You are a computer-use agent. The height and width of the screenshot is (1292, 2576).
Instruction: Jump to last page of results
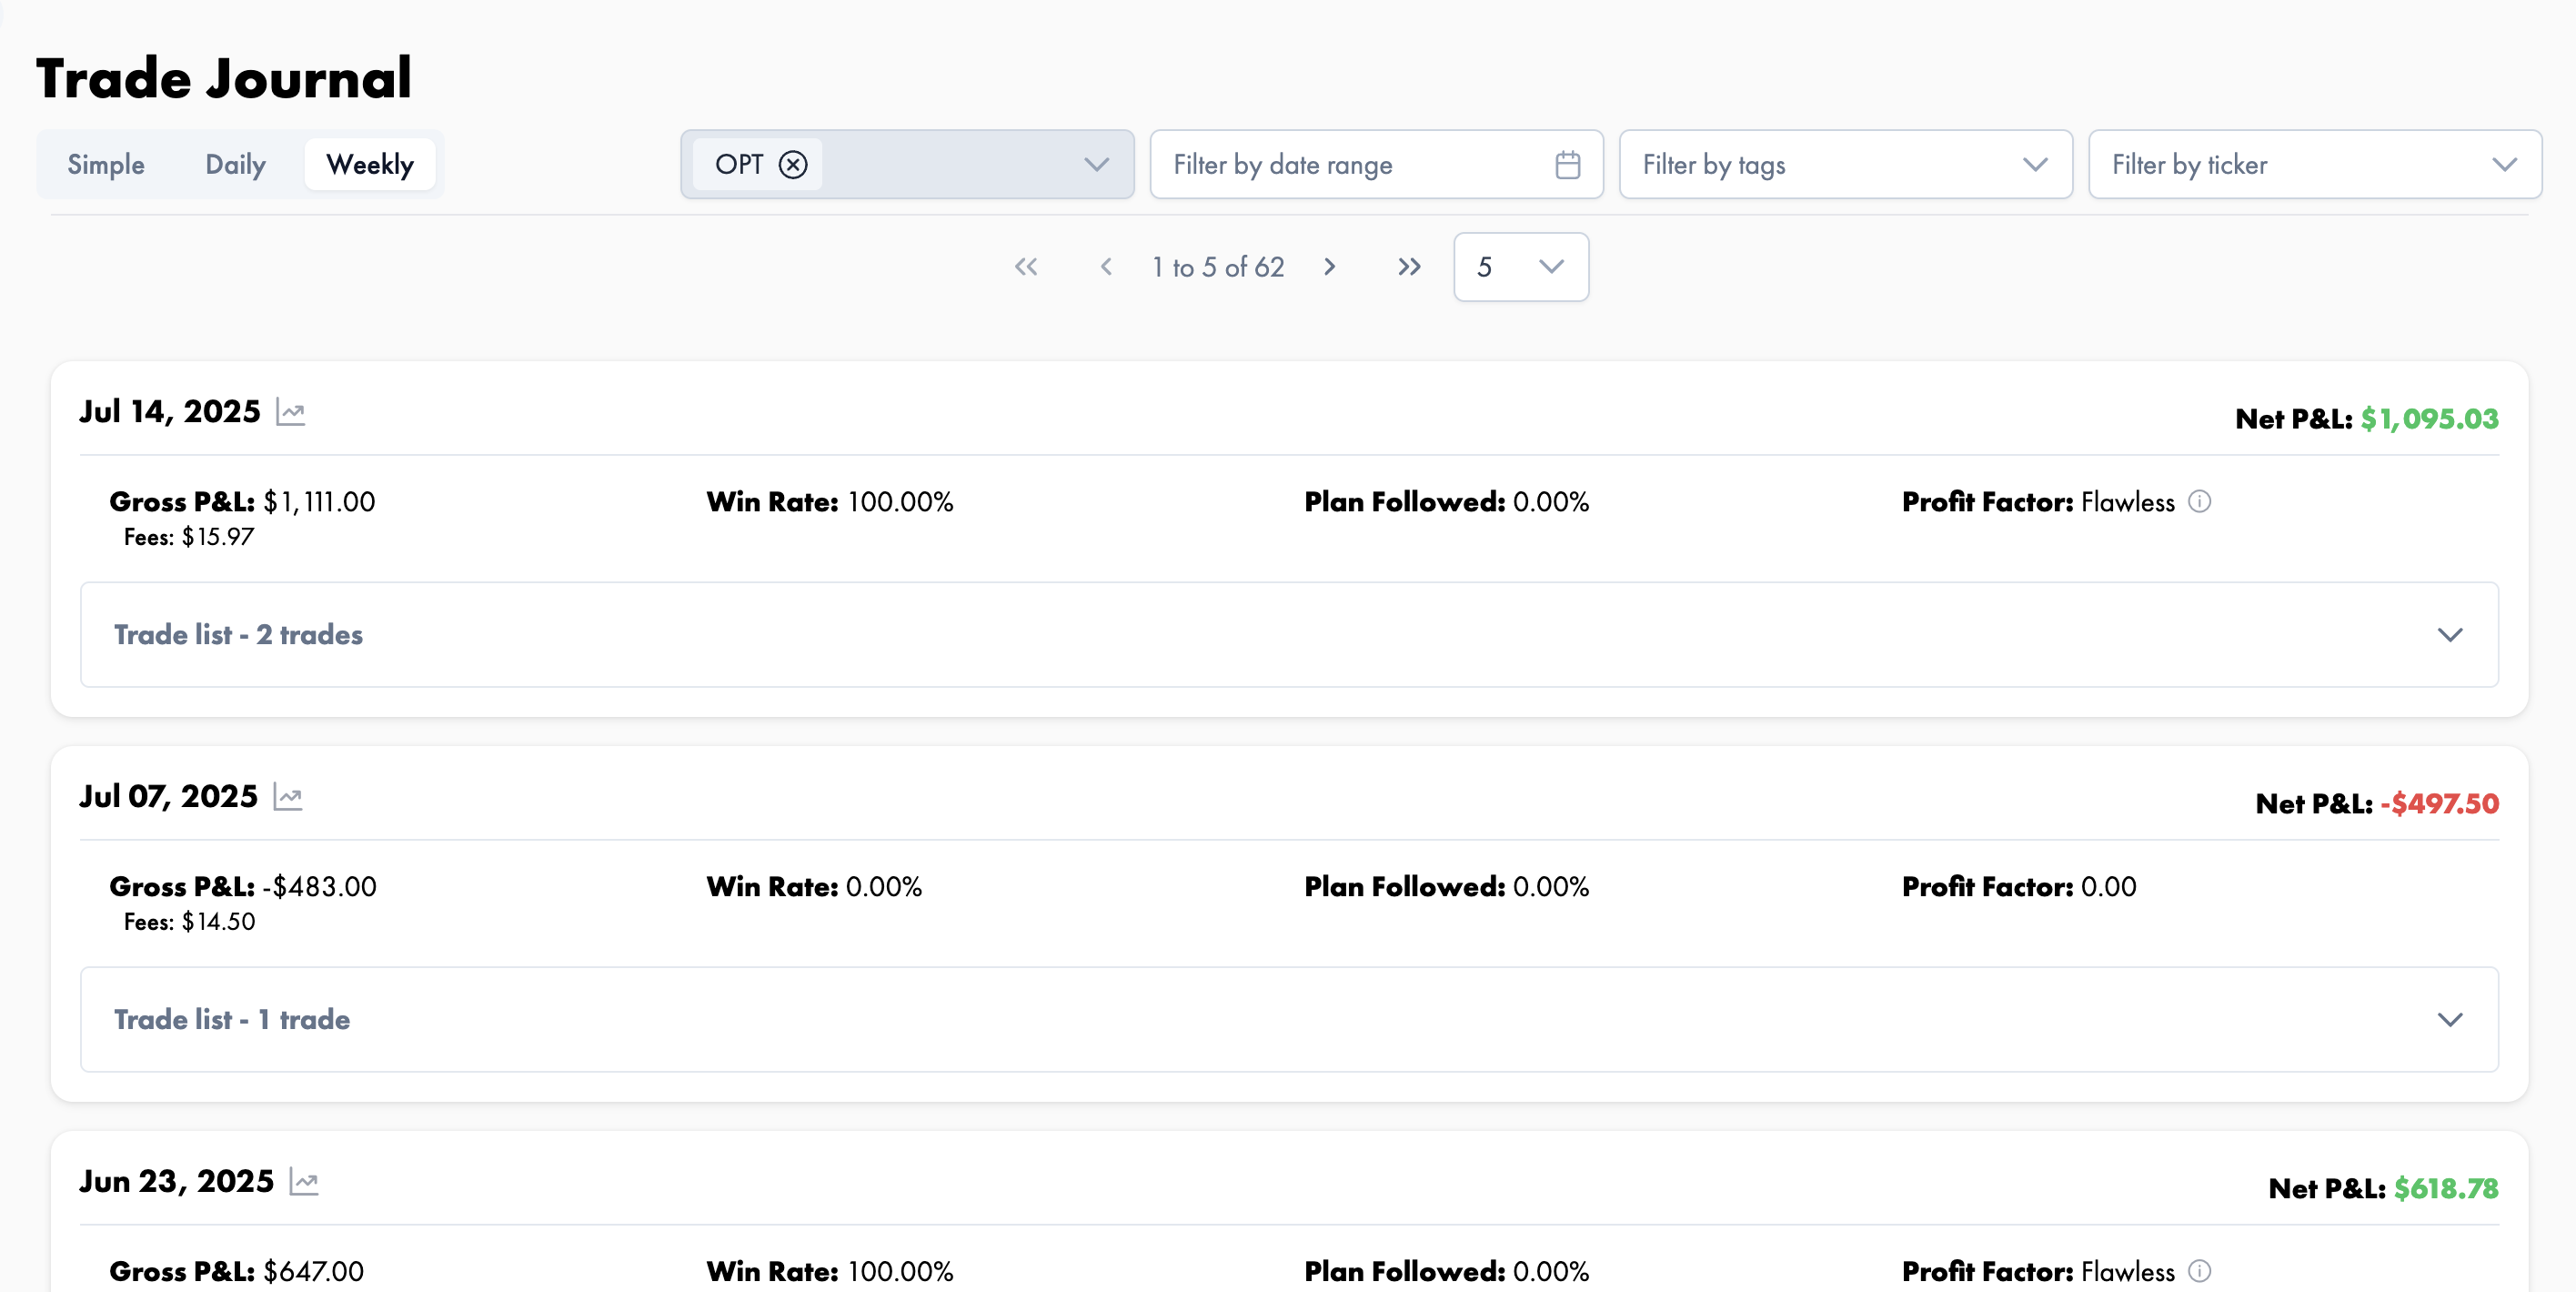(x=1409, y=267)
